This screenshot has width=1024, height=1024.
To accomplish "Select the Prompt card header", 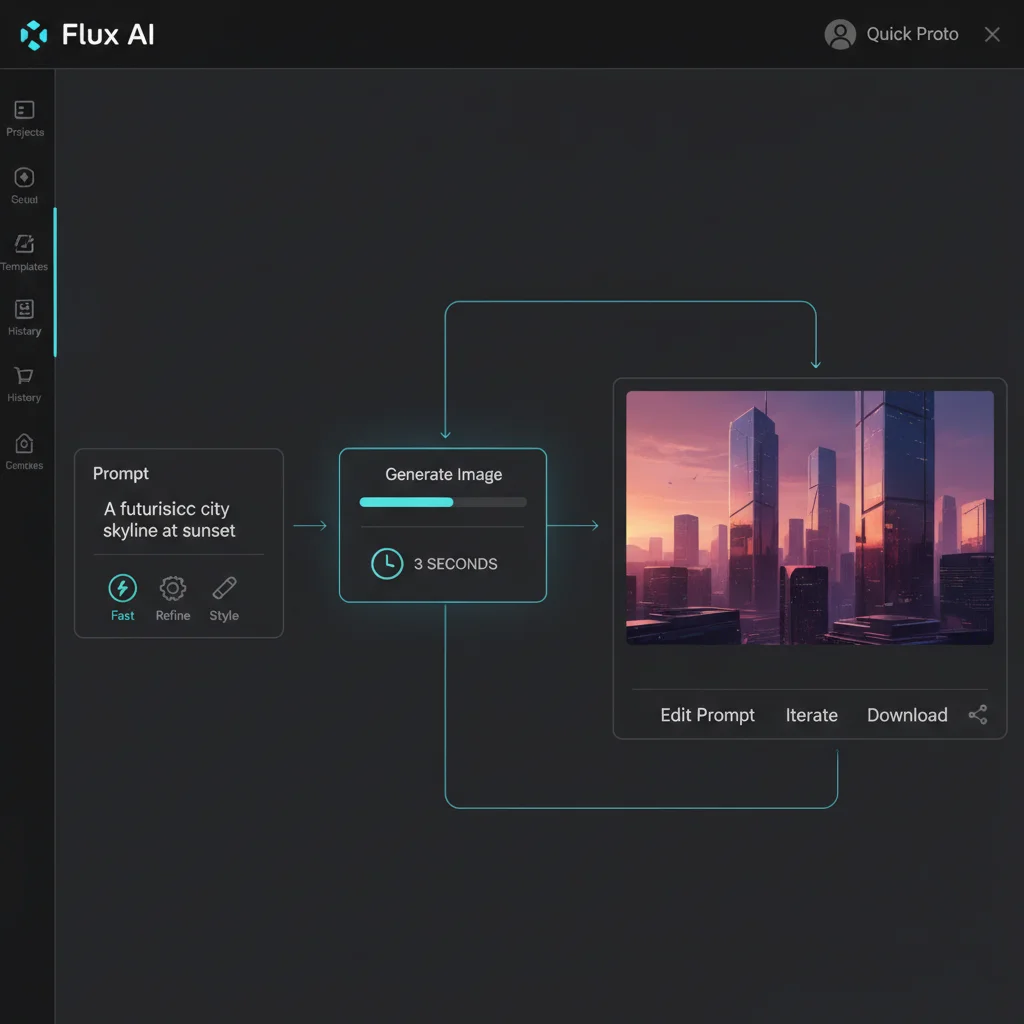I will pyautogui.click(x=120, y=473).
